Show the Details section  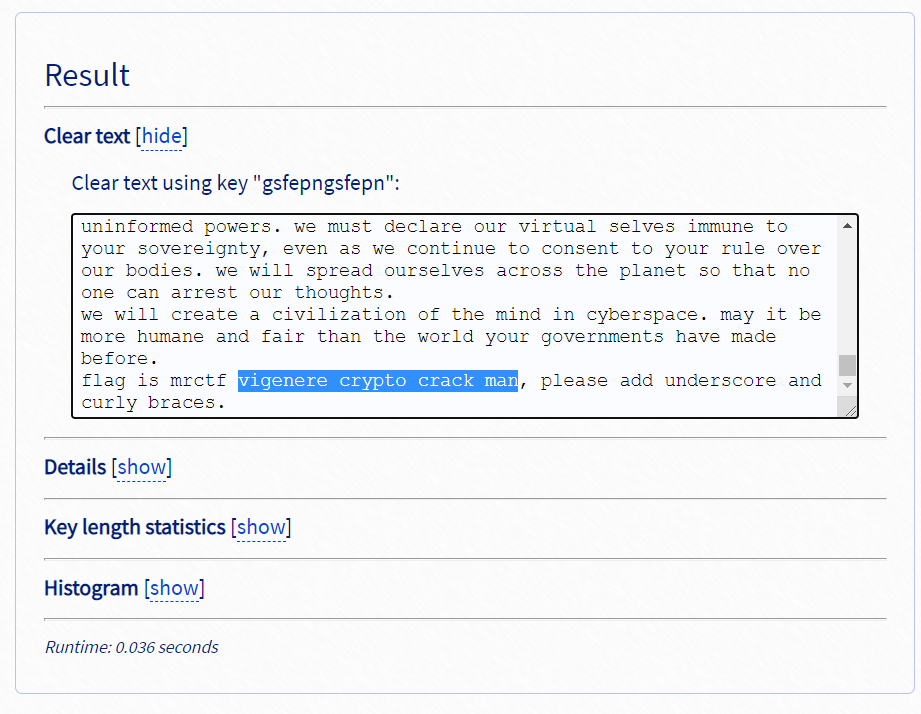(x=142, y=467)
